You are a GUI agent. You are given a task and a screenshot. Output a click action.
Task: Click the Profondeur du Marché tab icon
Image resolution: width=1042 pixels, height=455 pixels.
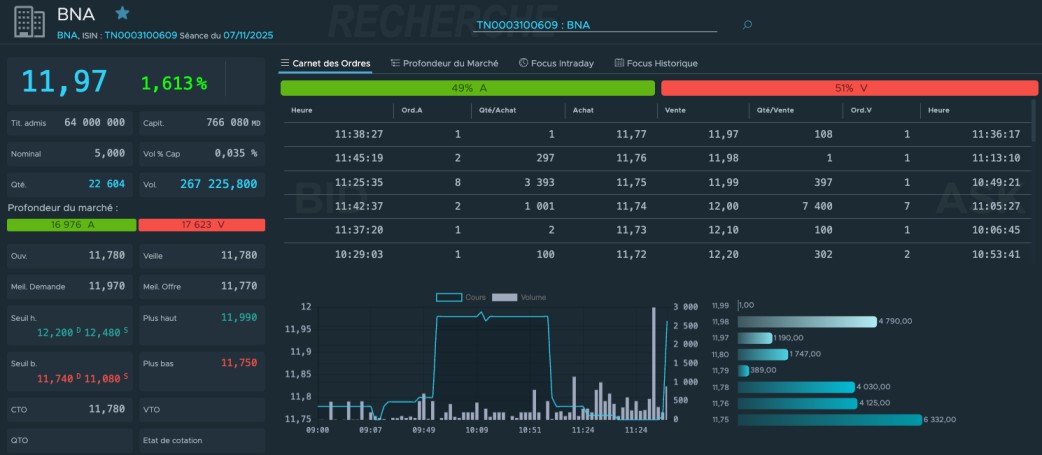point(395,63)
